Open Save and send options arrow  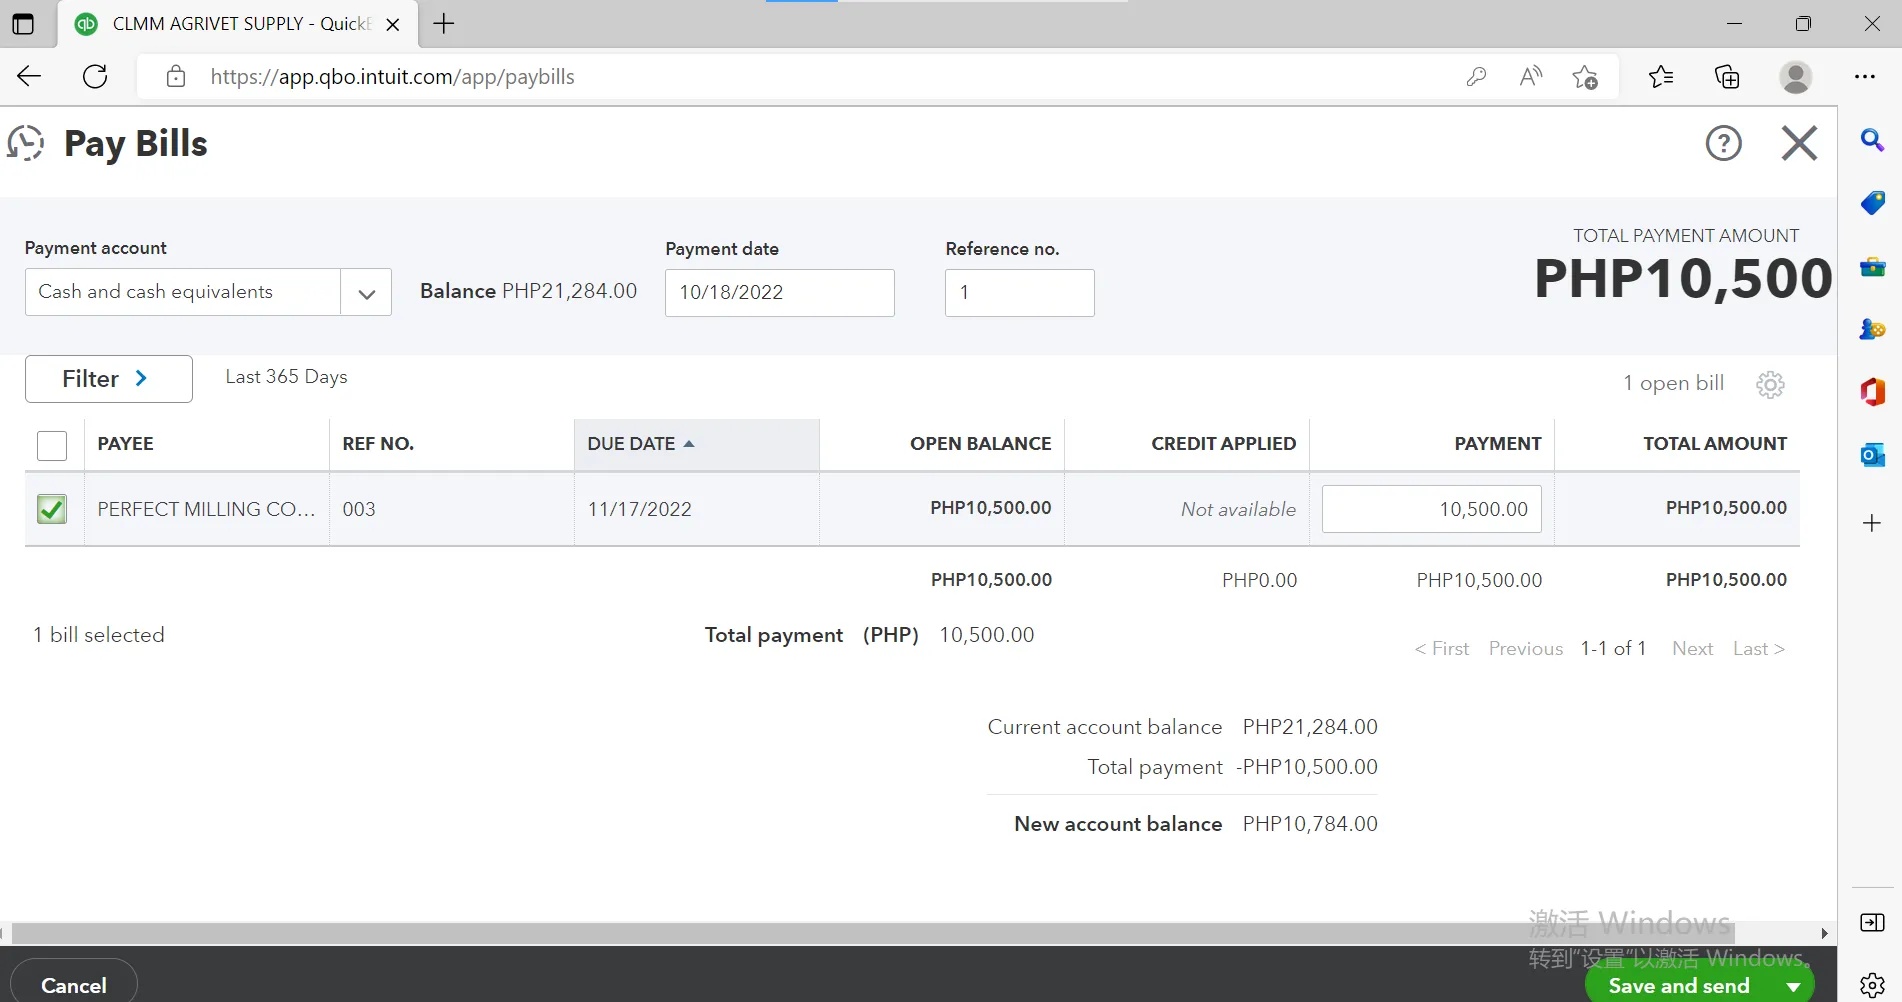pyautogui.click(x=1793, y=986)
